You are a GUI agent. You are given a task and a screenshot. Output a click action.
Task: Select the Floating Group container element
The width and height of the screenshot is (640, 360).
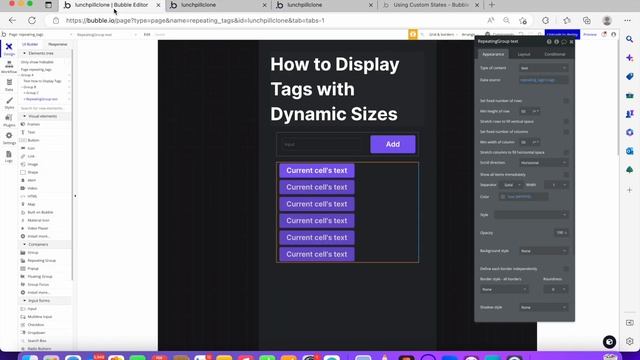[40, 276]
